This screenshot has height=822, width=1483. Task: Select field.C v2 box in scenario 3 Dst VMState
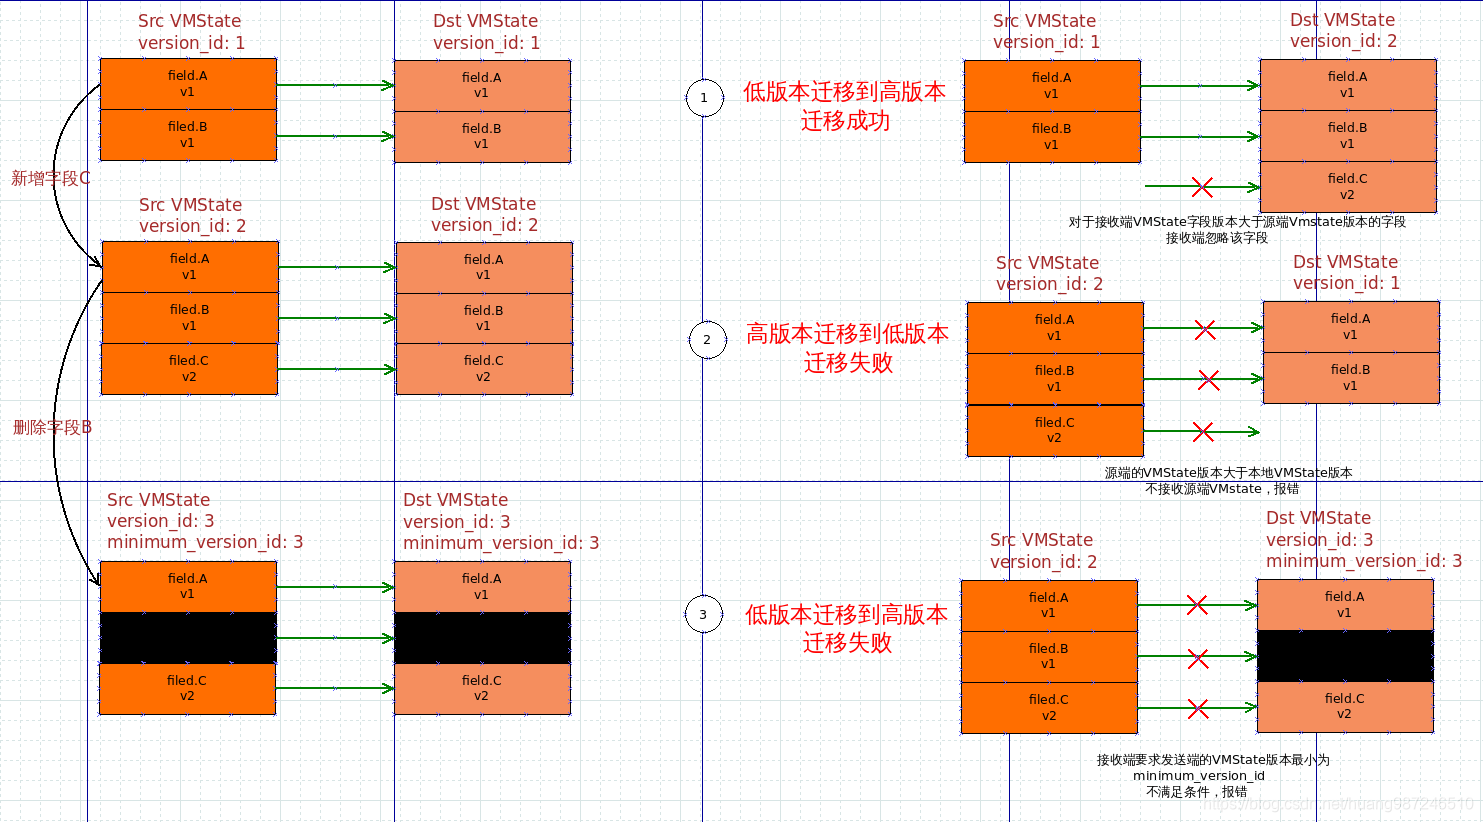click(1345, 707)
